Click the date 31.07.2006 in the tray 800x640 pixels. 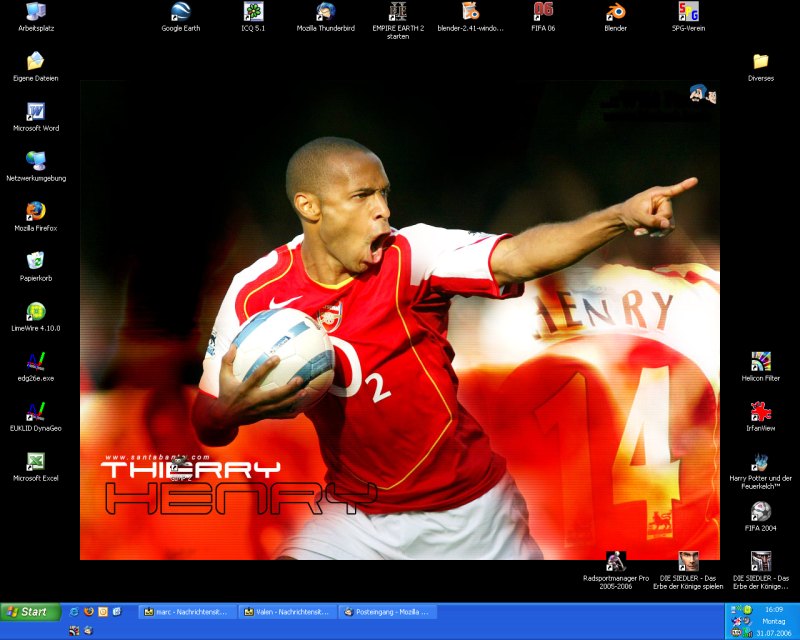[x=773, y=633]
